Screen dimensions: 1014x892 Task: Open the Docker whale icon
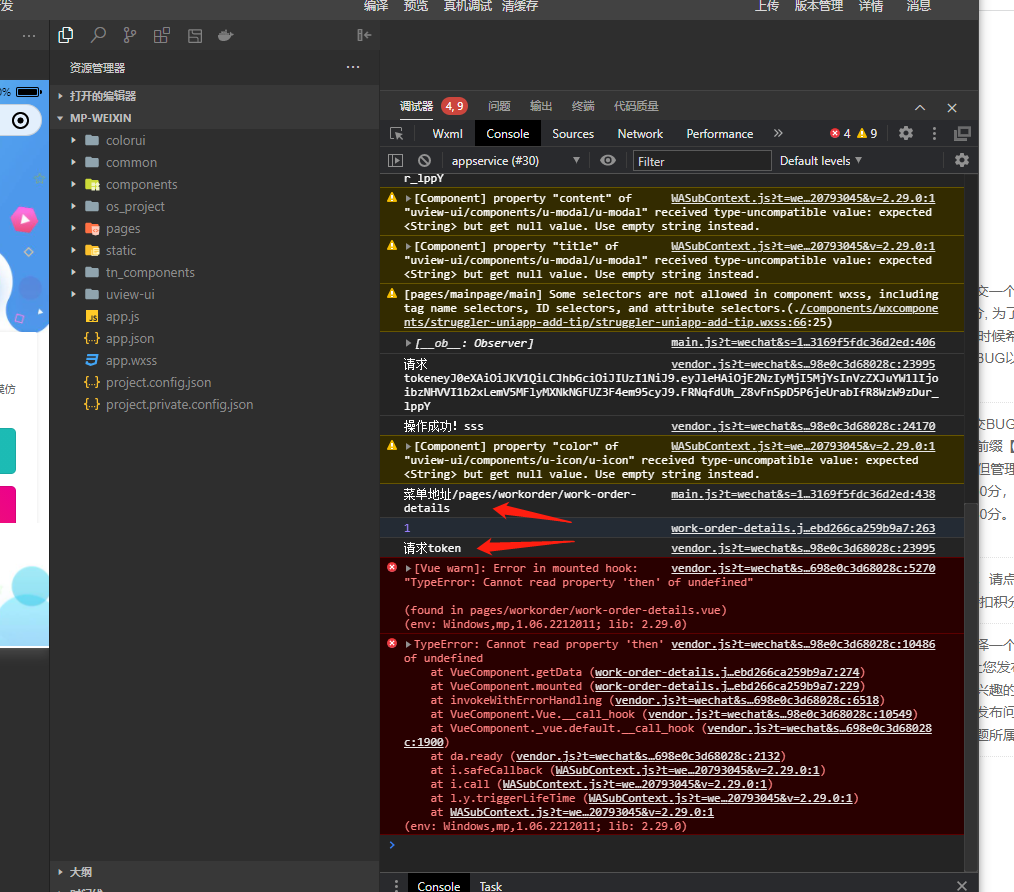pos(226,36)
